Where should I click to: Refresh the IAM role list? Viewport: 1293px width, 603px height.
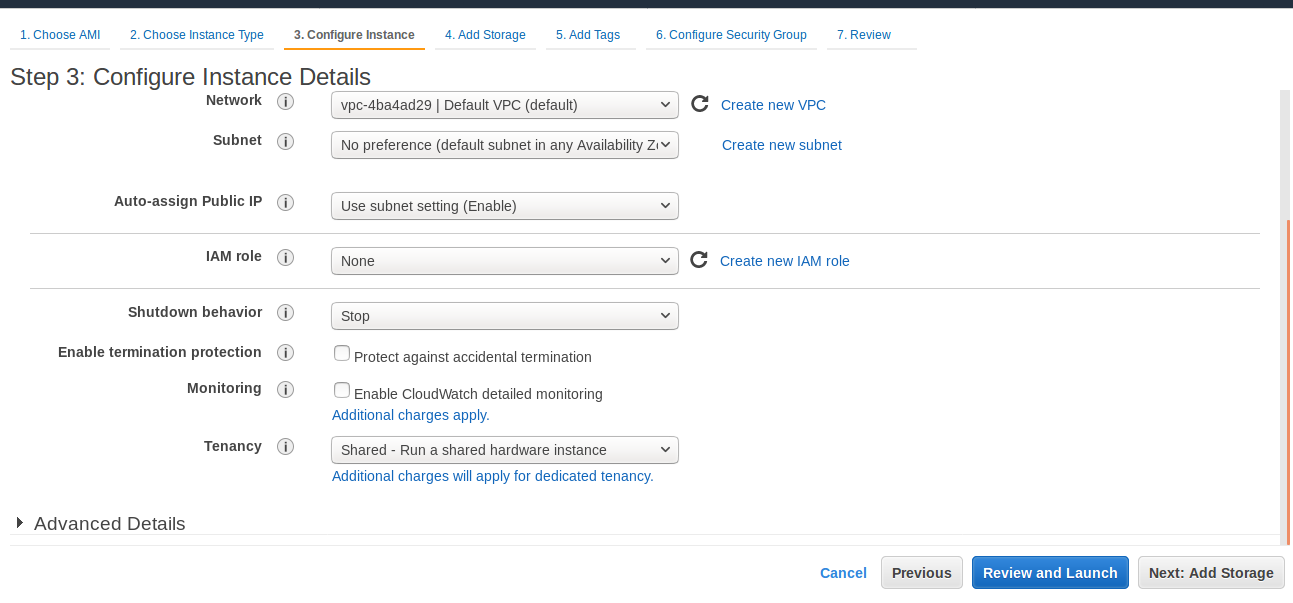(699, 260)
